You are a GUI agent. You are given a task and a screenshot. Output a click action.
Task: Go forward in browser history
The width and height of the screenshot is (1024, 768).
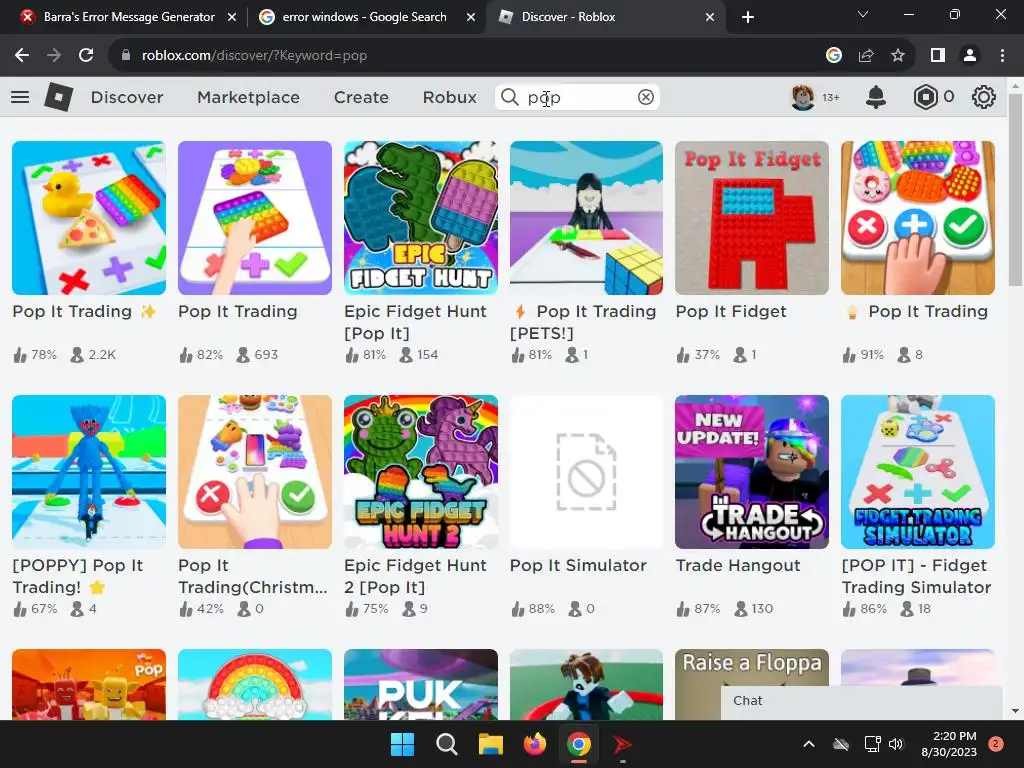(x=54, y=56)
